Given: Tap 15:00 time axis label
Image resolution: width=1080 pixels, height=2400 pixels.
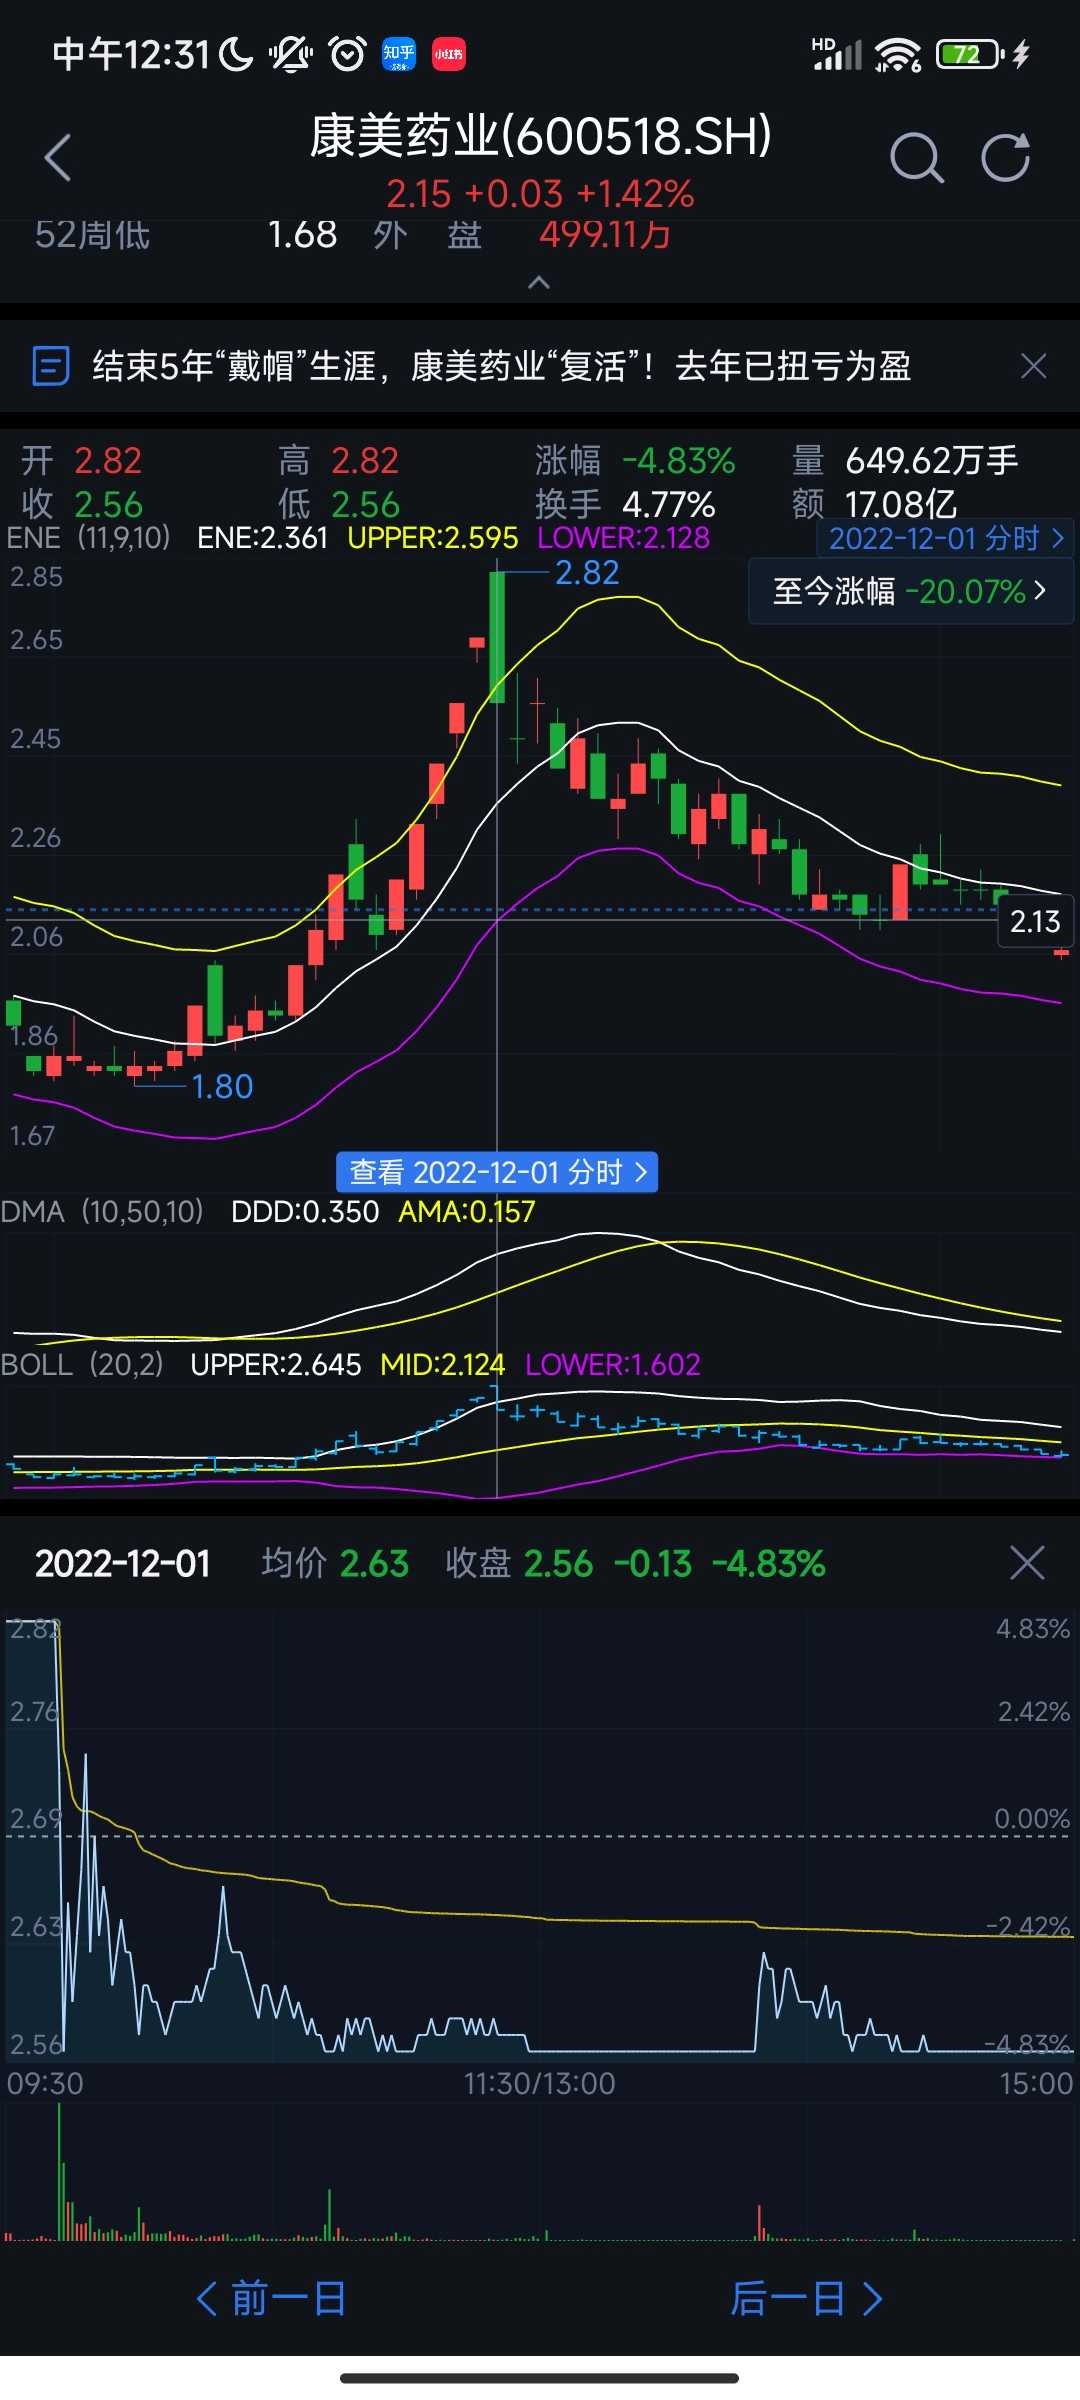Looking at the screenshot, I should (1036, 2083).
